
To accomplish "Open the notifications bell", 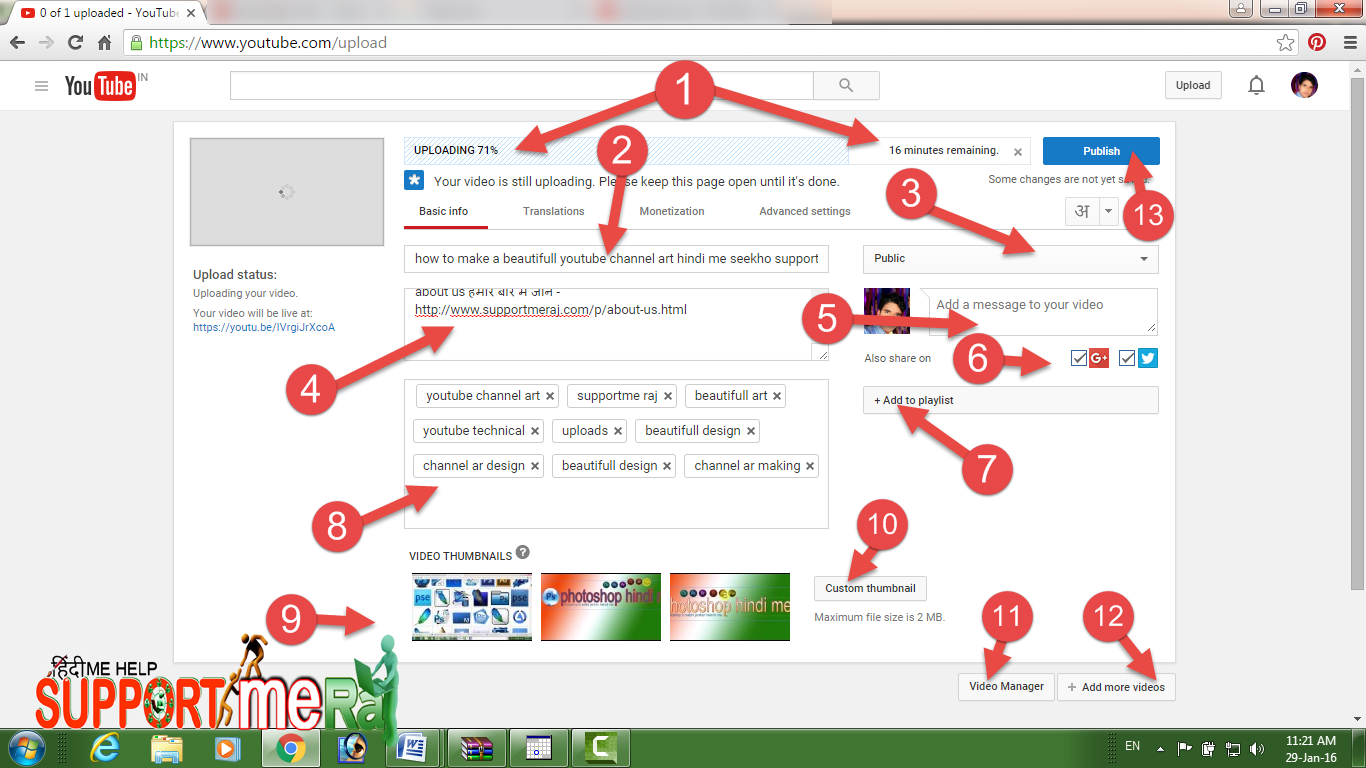I will [x=1256, y=86].
